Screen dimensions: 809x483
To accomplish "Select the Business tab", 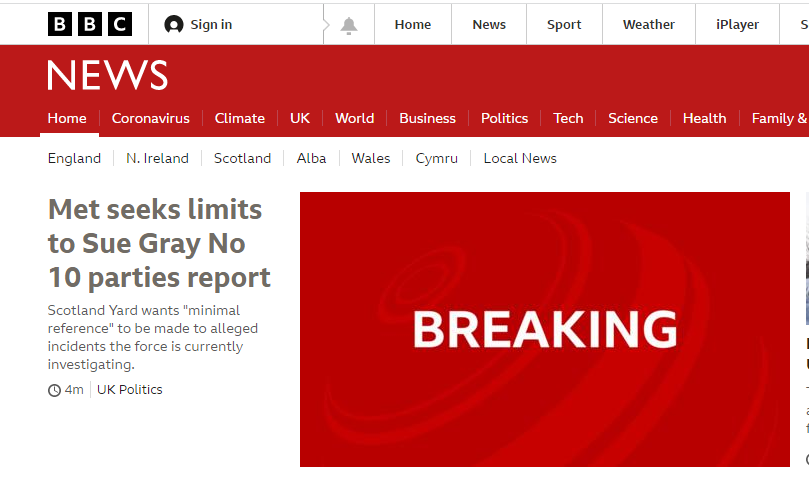I will 427,118.
